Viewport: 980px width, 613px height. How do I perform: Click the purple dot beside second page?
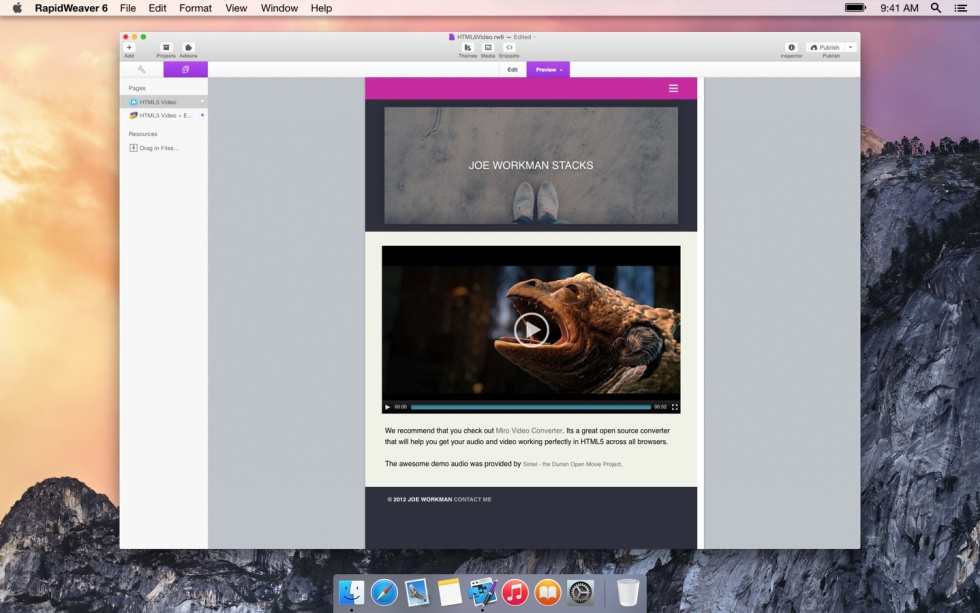[x=202, y=115]
